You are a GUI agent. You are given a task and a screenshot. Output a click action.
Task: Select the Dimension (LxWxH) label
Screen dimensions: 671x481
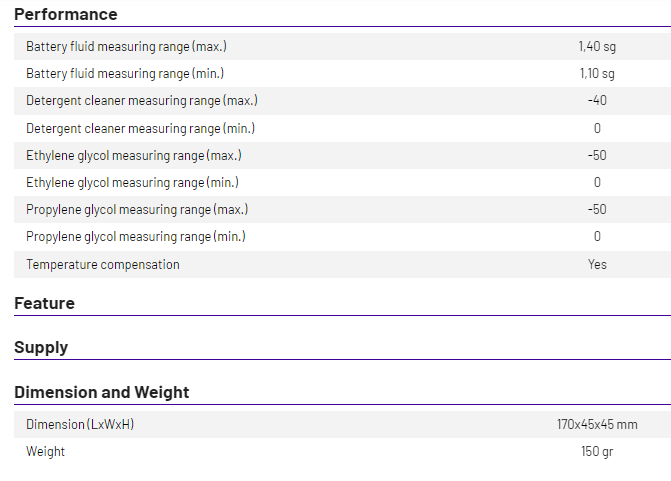pos(80,425)
